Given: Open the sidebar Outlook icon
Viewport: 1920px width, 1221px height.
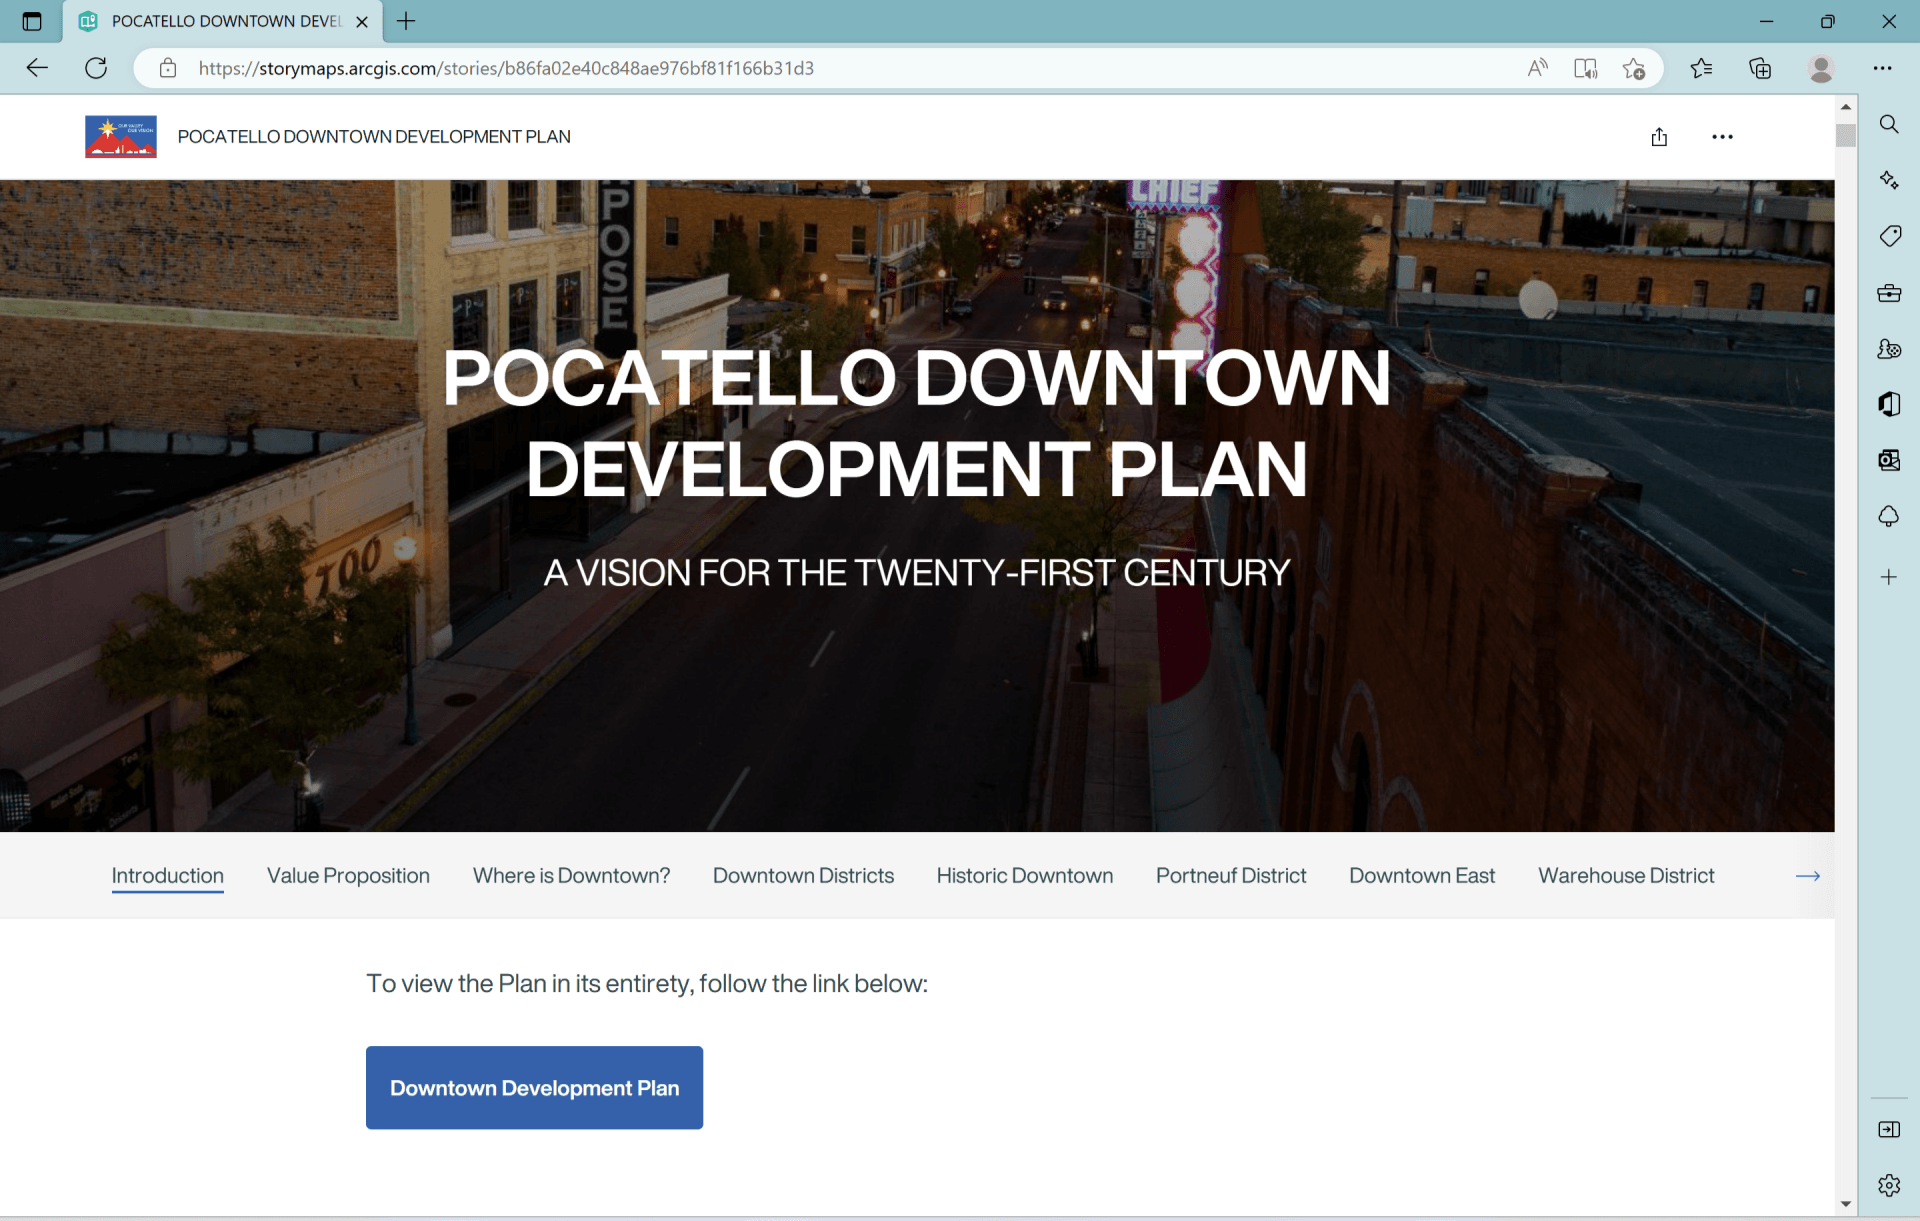Looking at the screenshot, I should click(x=1888, y=460).
